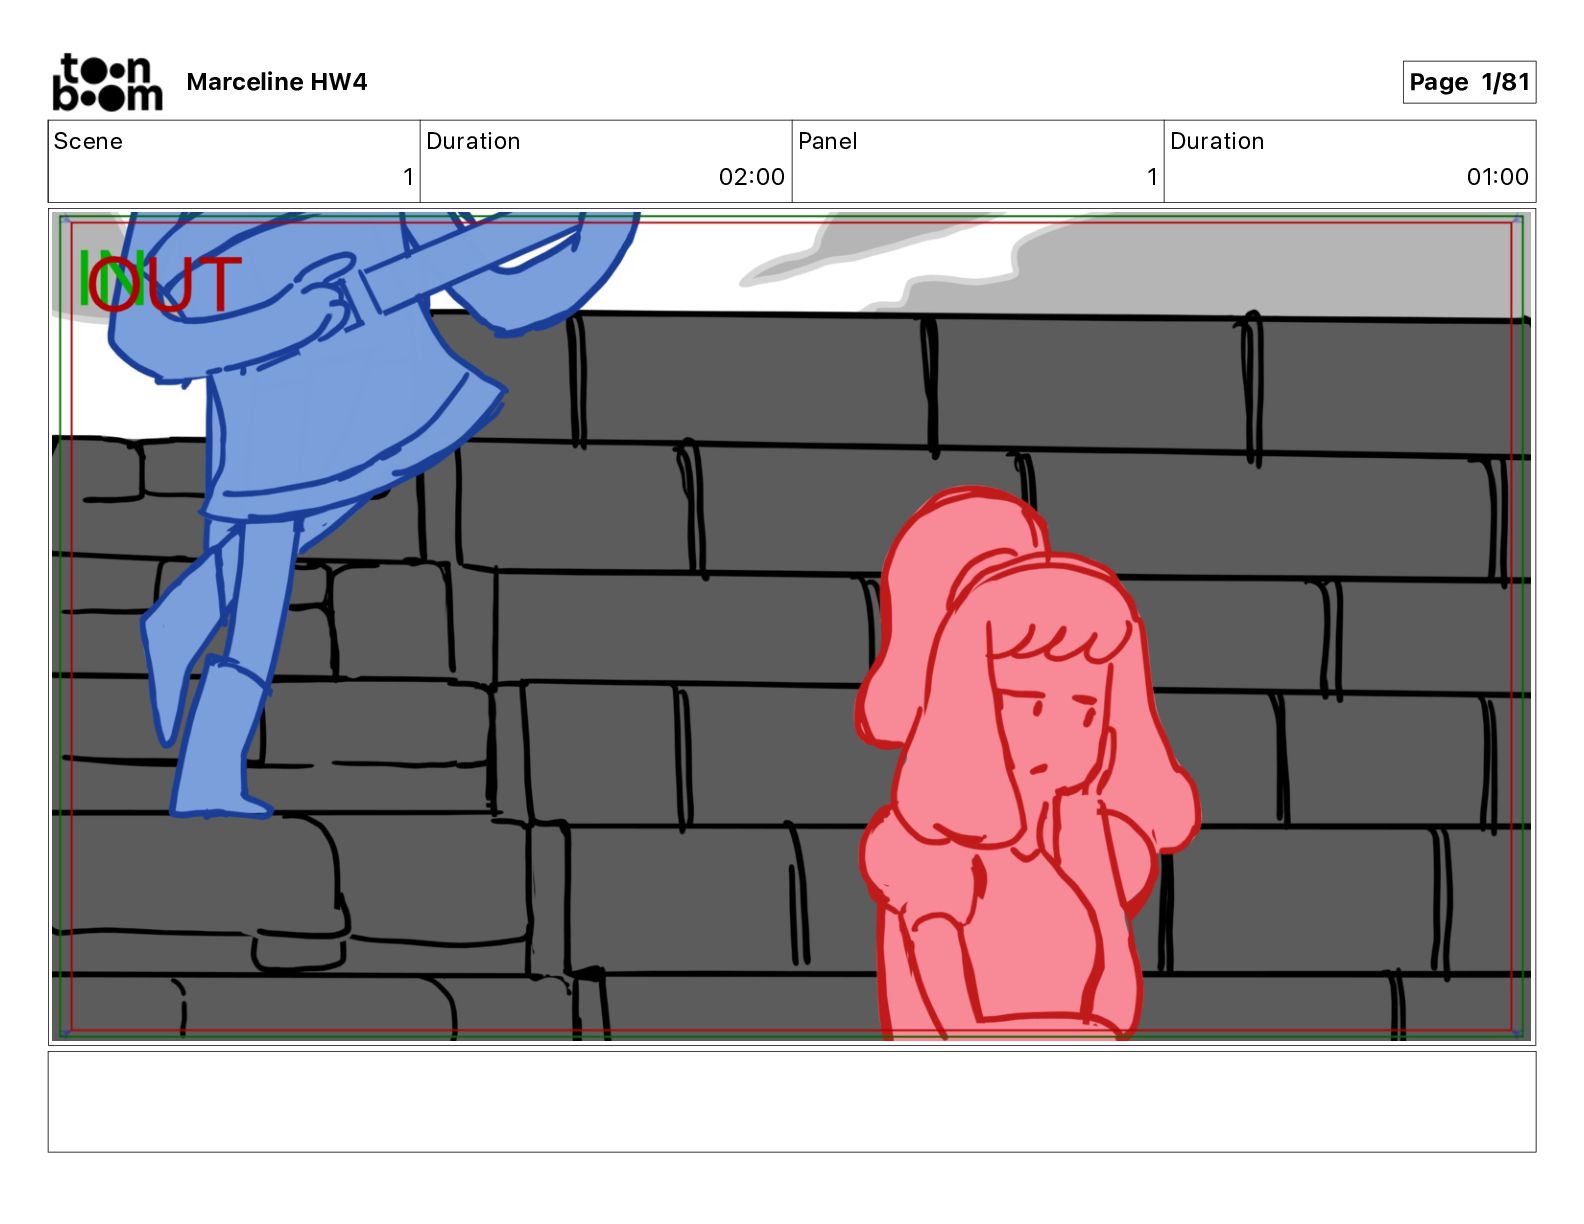Image resolution: width=1584 pixels, height=1224 pixels.
Task: Click the scene Duration value 02:00
Action: pos(751,177)
